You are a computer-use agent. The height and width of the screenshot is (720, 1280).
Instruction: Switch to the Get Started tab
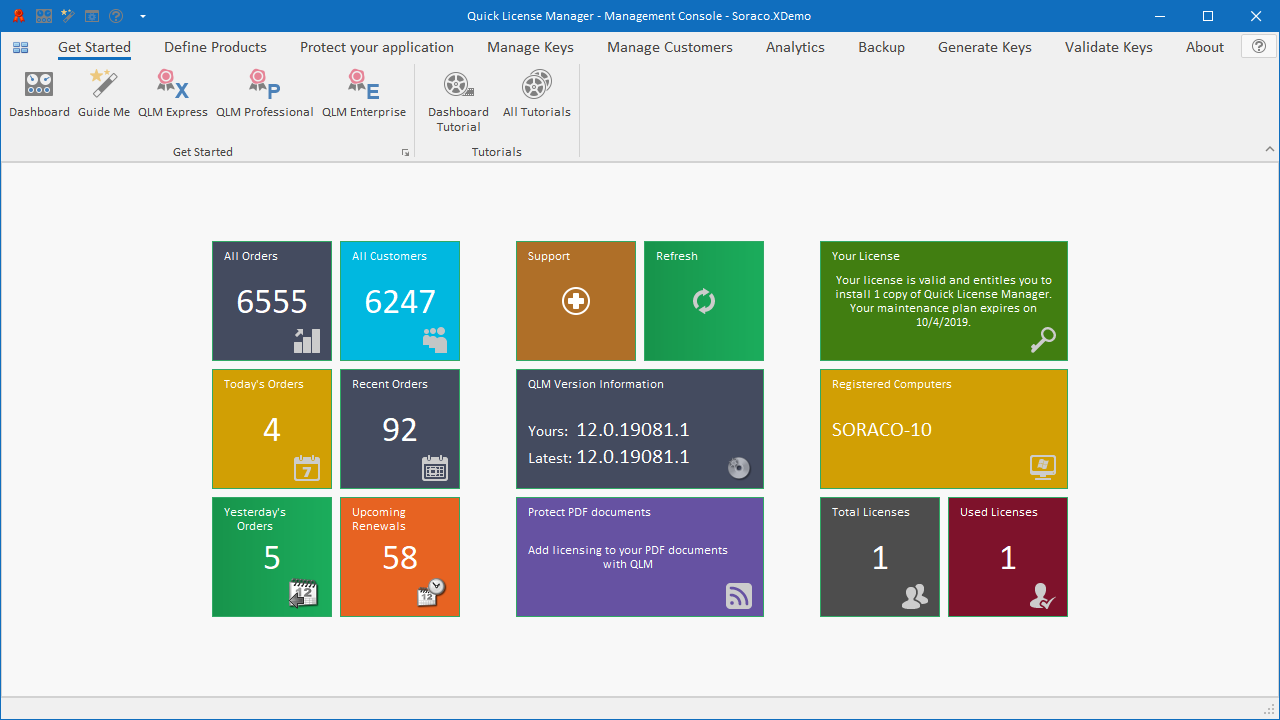(x=94, y=47)
